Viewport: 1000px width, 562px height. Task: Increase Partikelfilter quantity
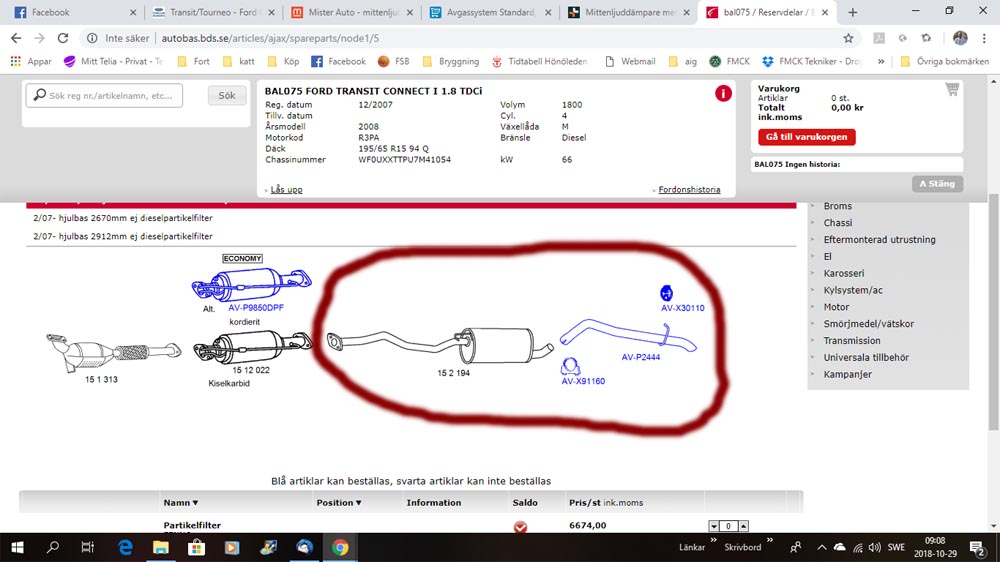click(744, 526)
